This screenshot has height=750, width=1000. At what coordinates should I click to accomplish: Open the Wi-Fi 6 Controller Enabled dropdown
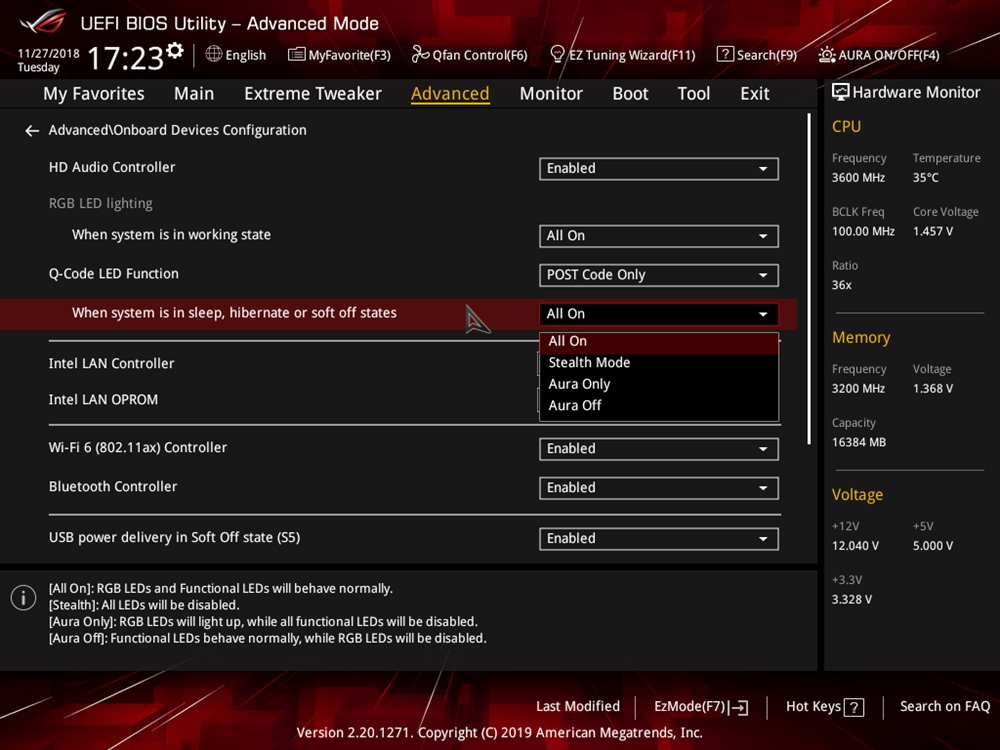pos(659,449)
